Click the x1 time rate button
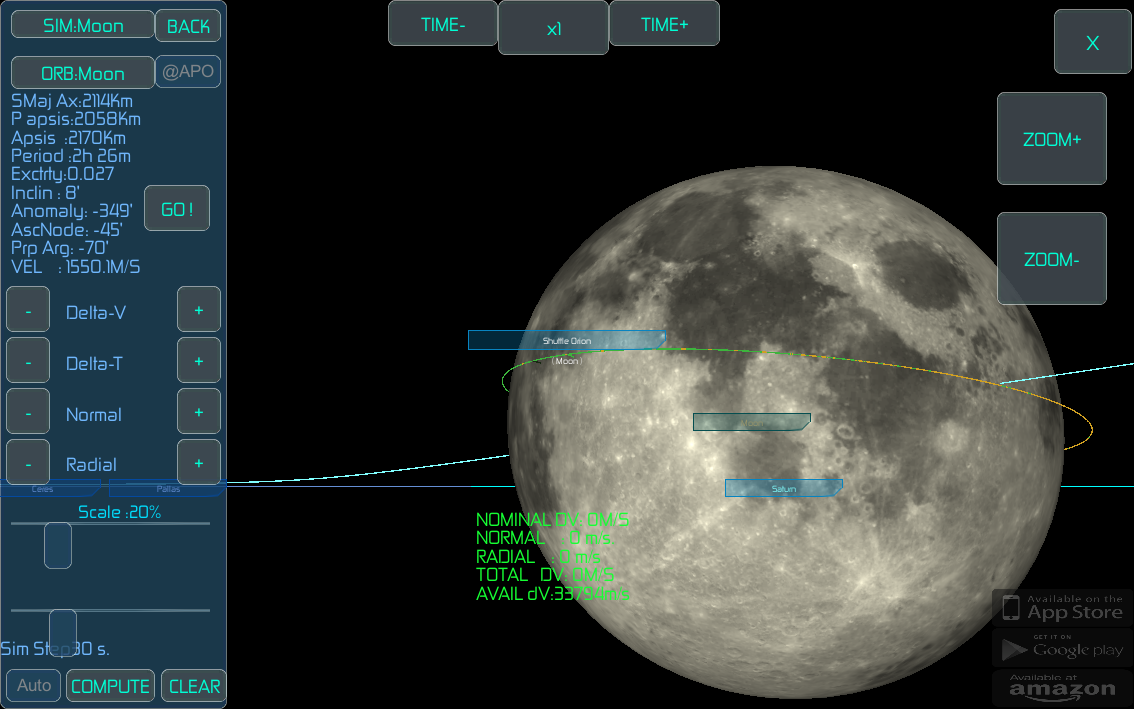 point(553,27)
